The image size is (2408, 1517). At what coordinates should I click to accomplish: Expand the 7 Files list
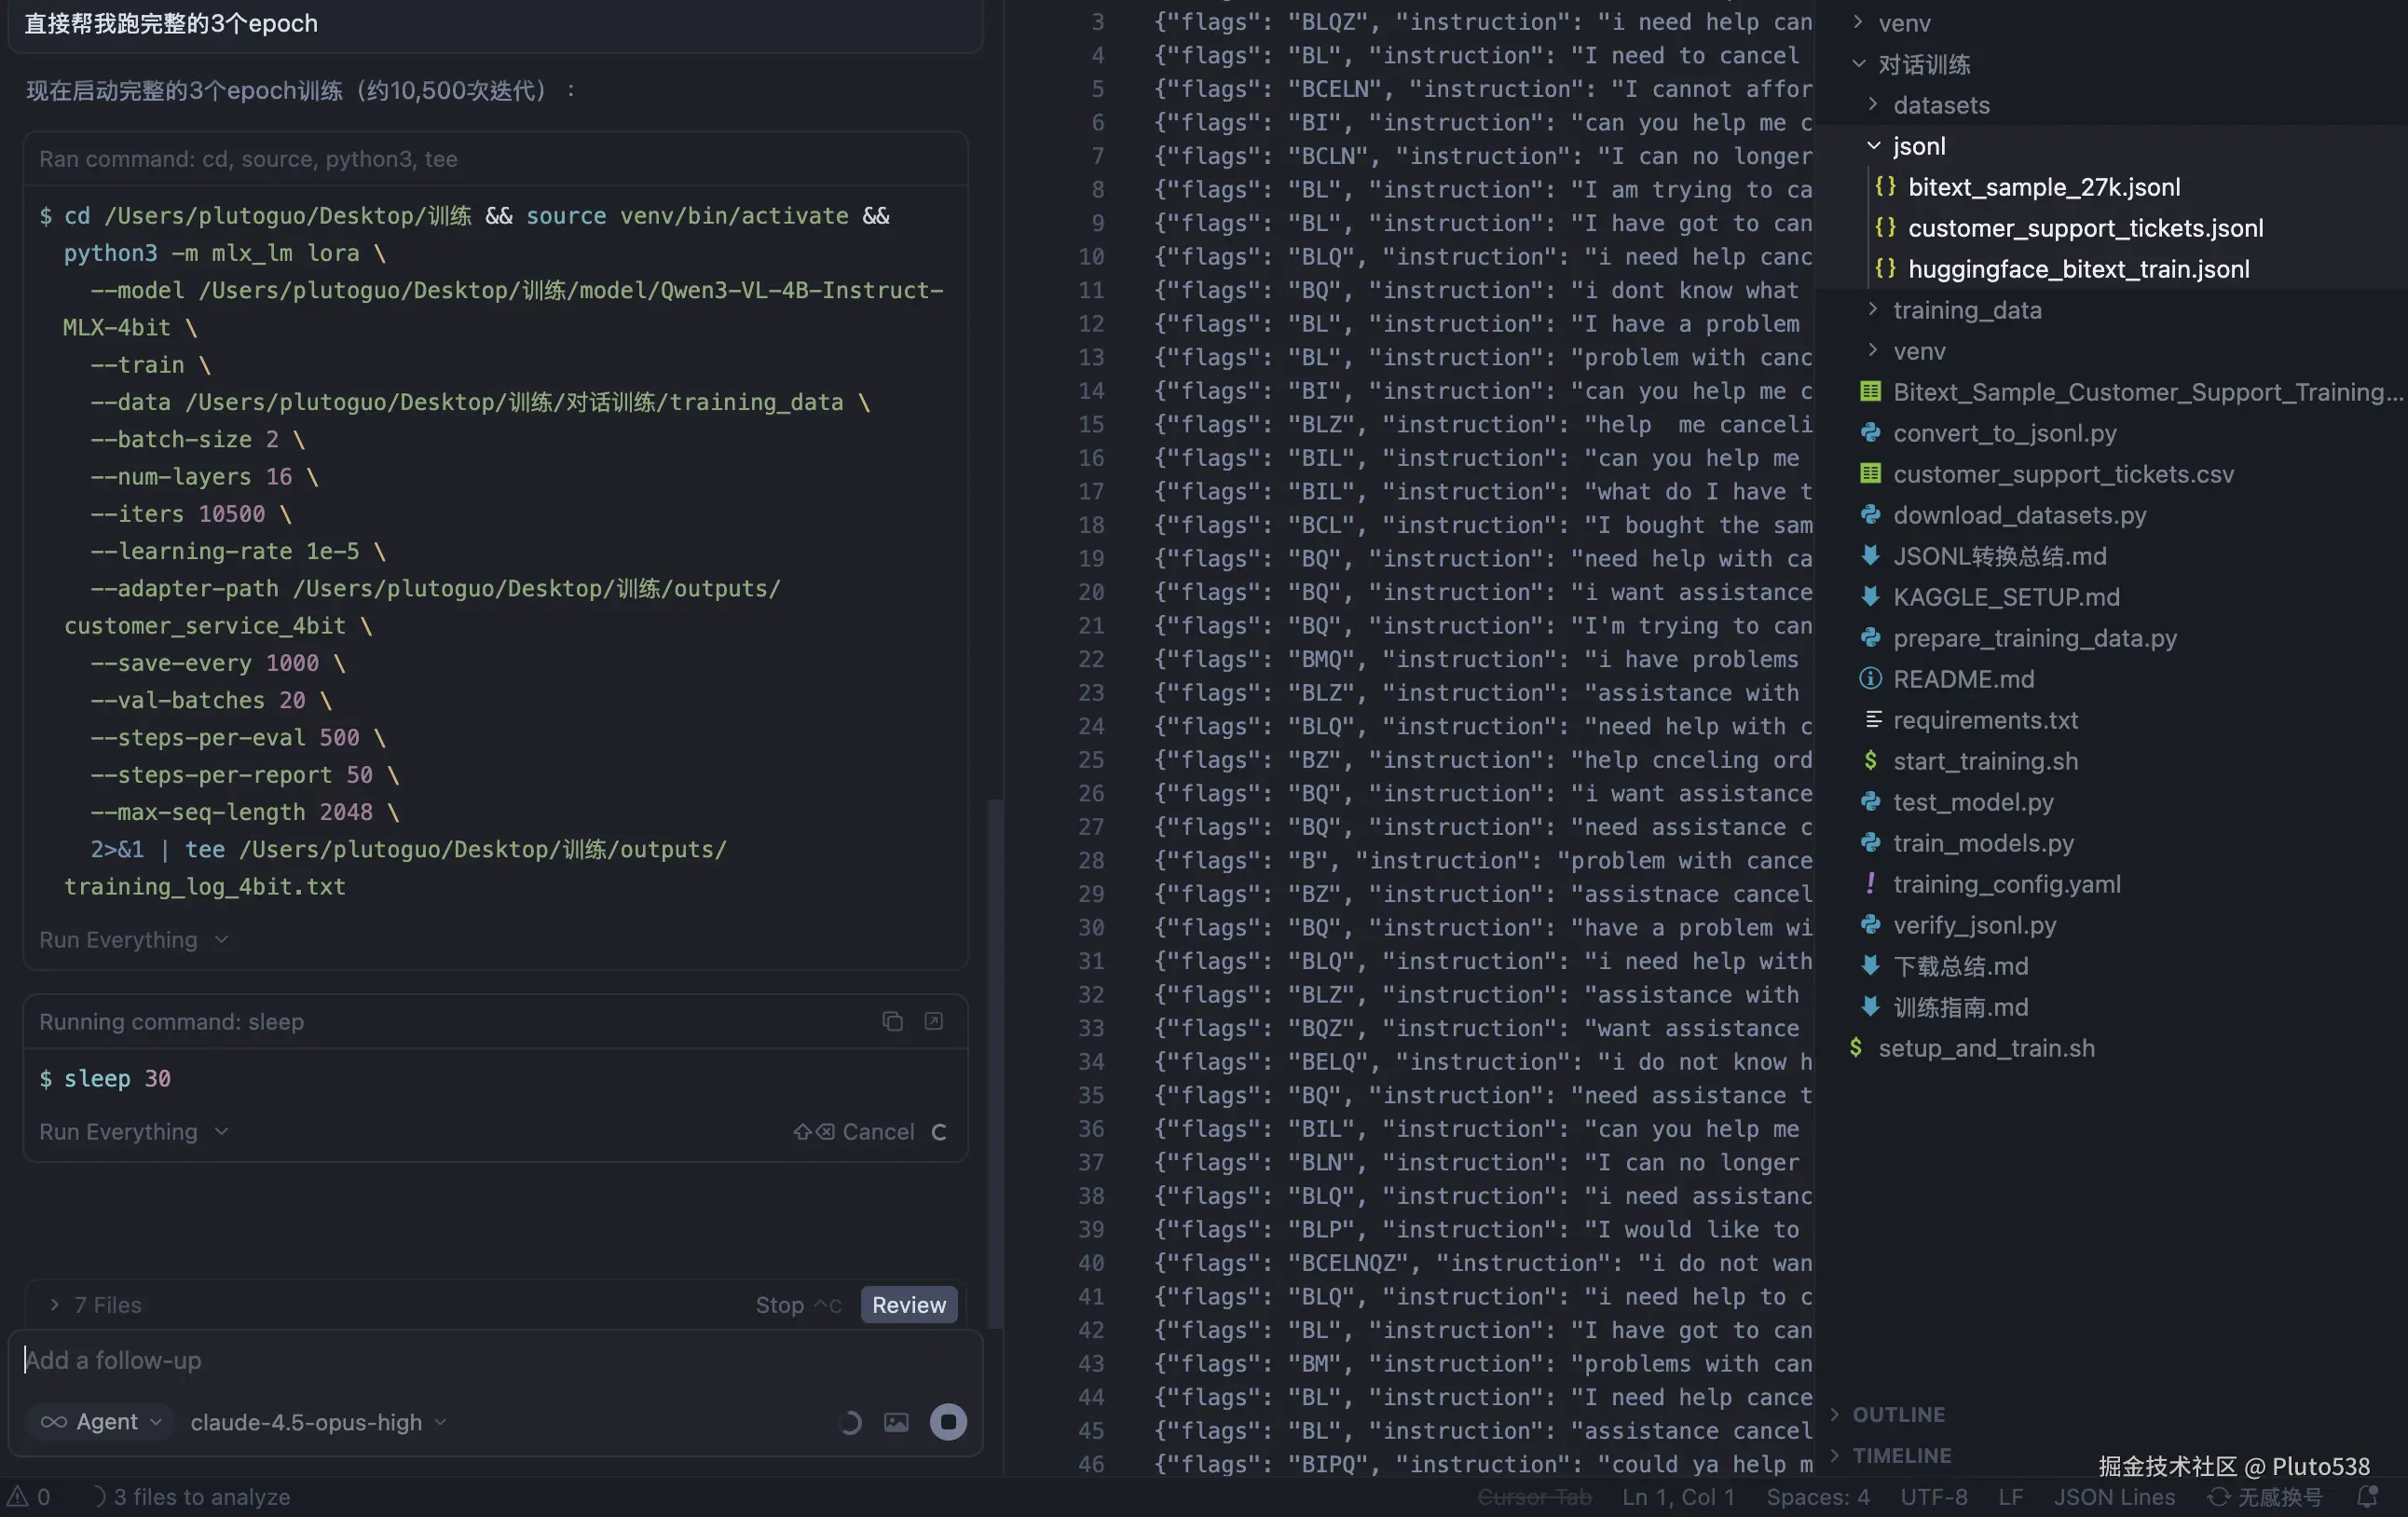click(96, 1304)
